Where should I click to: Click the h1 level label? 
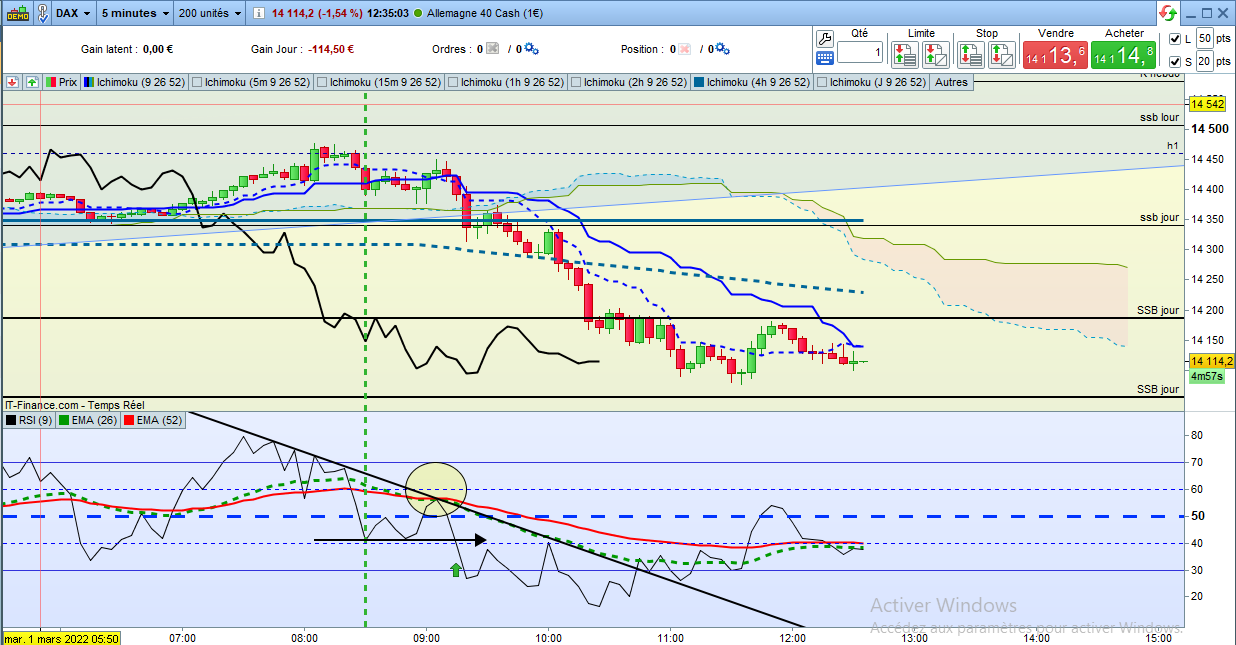pos(1173,146)
